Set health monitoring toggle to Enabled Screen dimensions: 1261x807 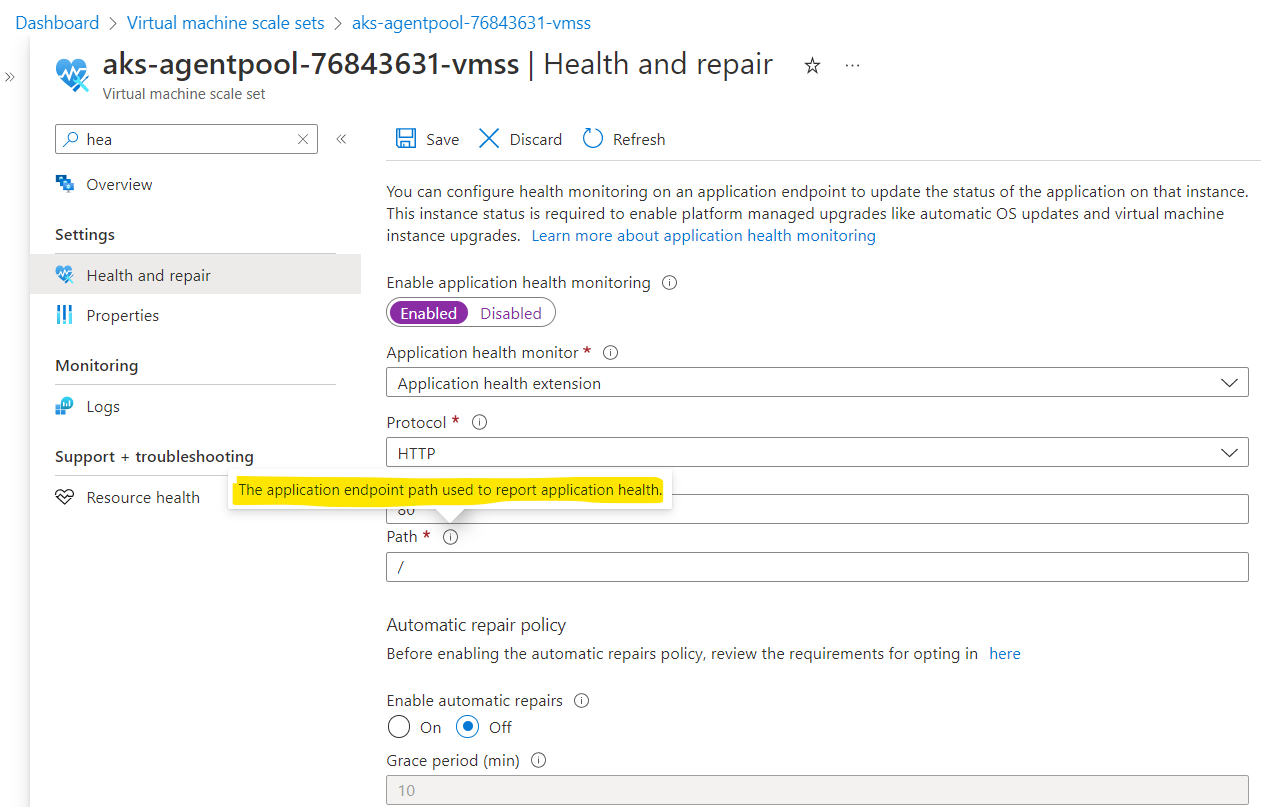pyautogui.click(x=429, y=313)
